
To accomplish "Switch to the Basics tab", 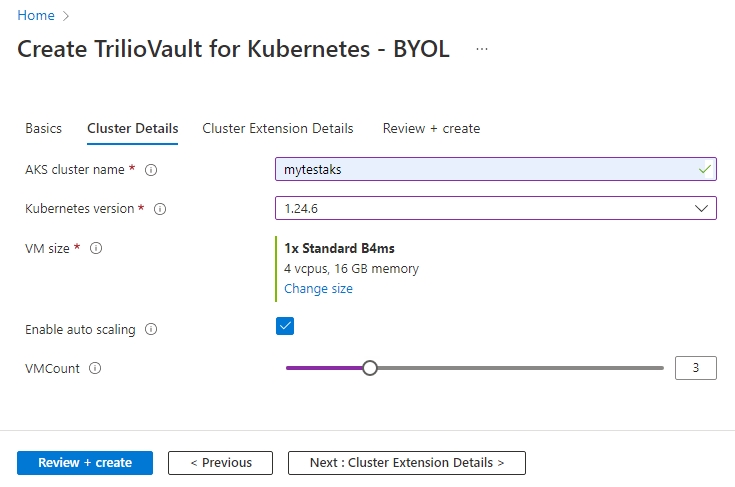I will (43, 128).
